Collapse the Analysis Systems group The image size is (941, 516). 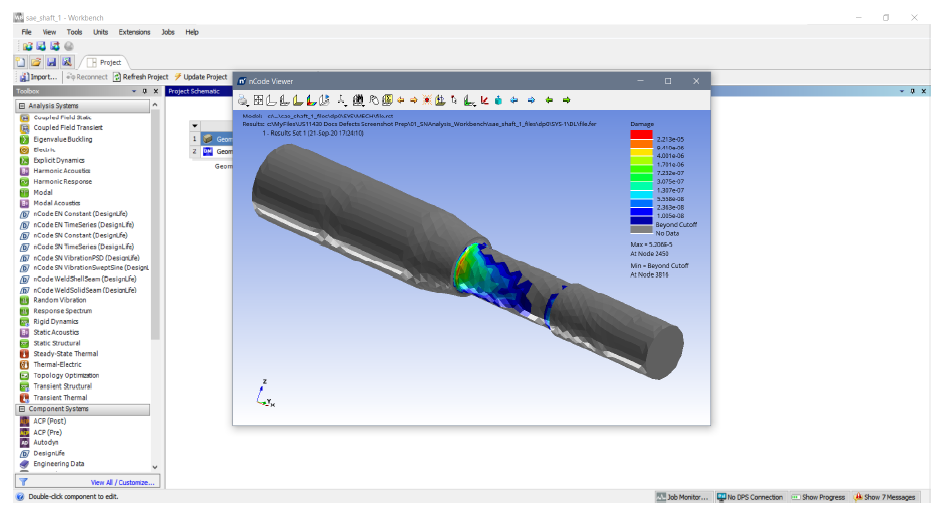[22, 106]
